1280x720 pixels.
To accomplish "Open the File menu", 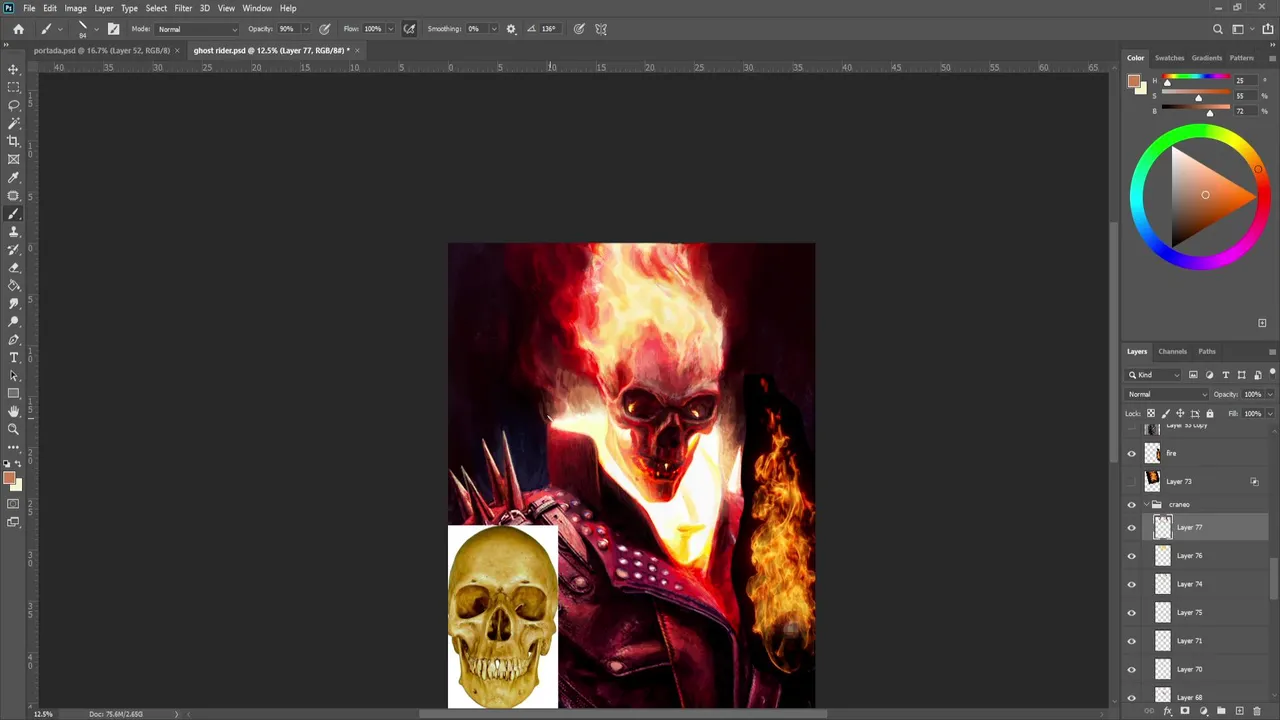I will [x=29, y=8].
